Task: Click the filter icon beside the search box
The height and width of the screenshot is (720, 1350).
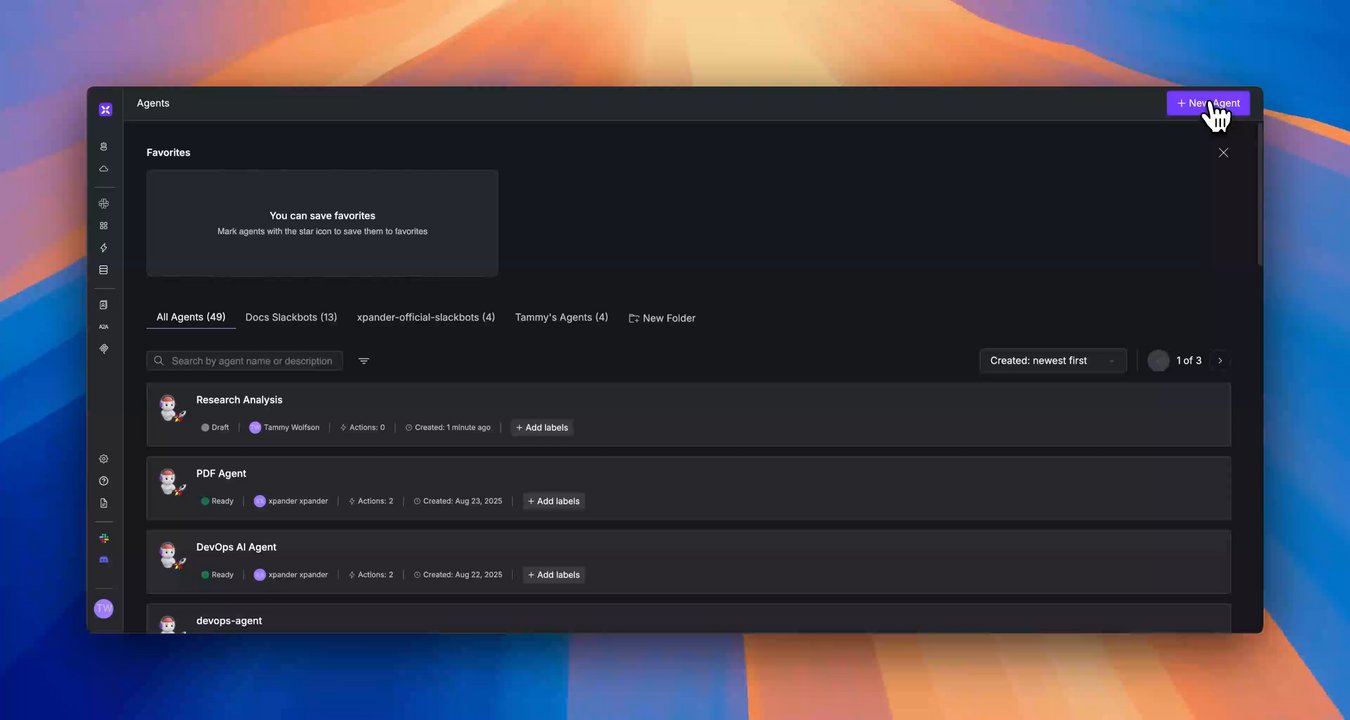Action: [364, 361]
